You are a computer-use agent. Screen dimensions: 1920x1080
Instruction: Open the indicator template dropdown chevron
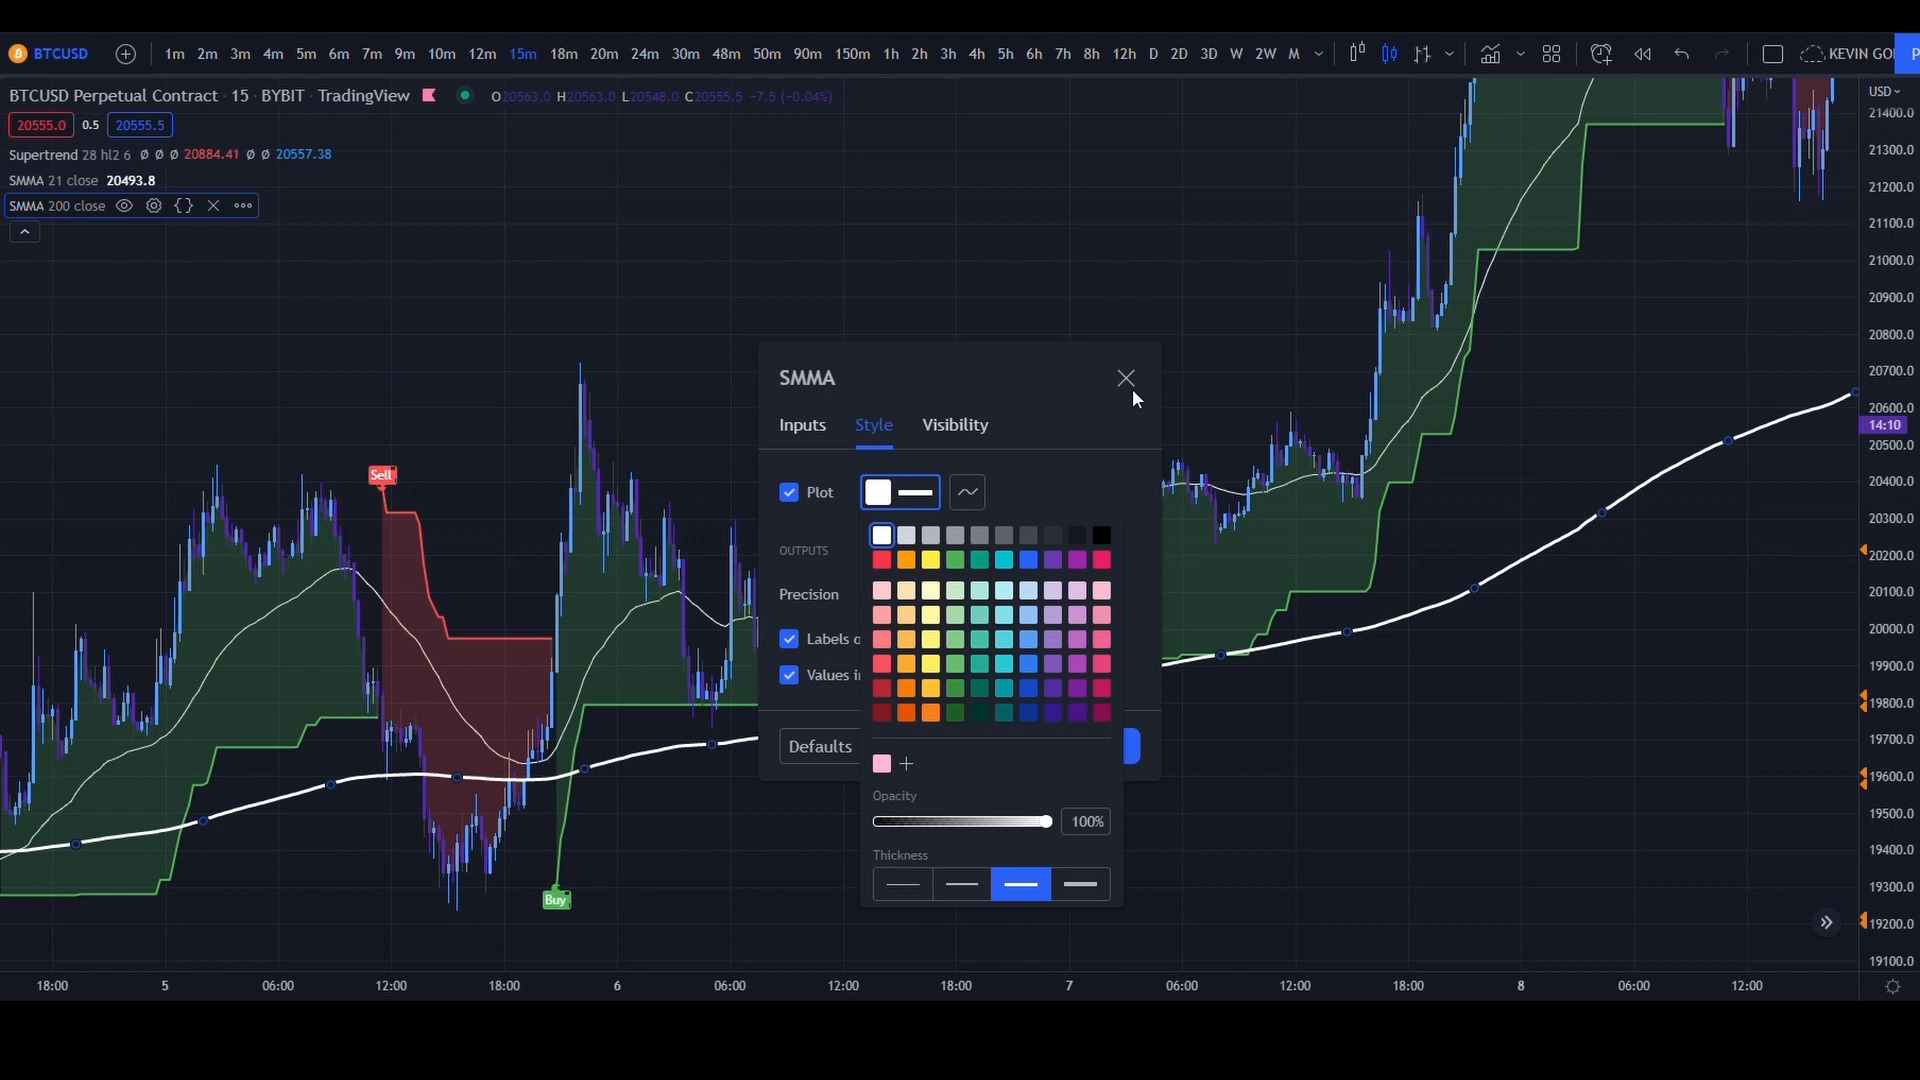pyautogui.click(x=1521, y=54)
